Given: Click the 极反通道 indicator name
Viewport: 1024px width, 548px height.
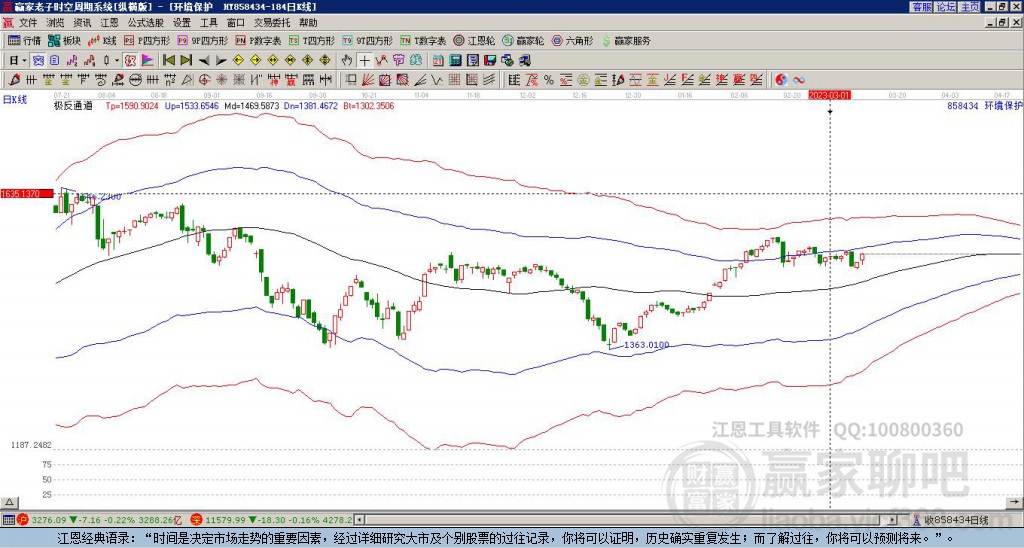Looking at the screenshot, I should (73, 106).
